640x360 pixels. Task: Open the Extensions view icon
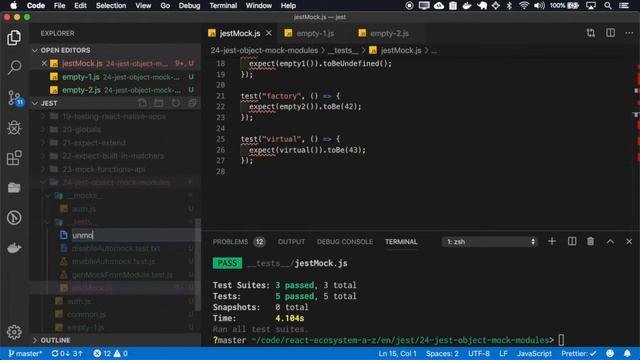[14, 158]
